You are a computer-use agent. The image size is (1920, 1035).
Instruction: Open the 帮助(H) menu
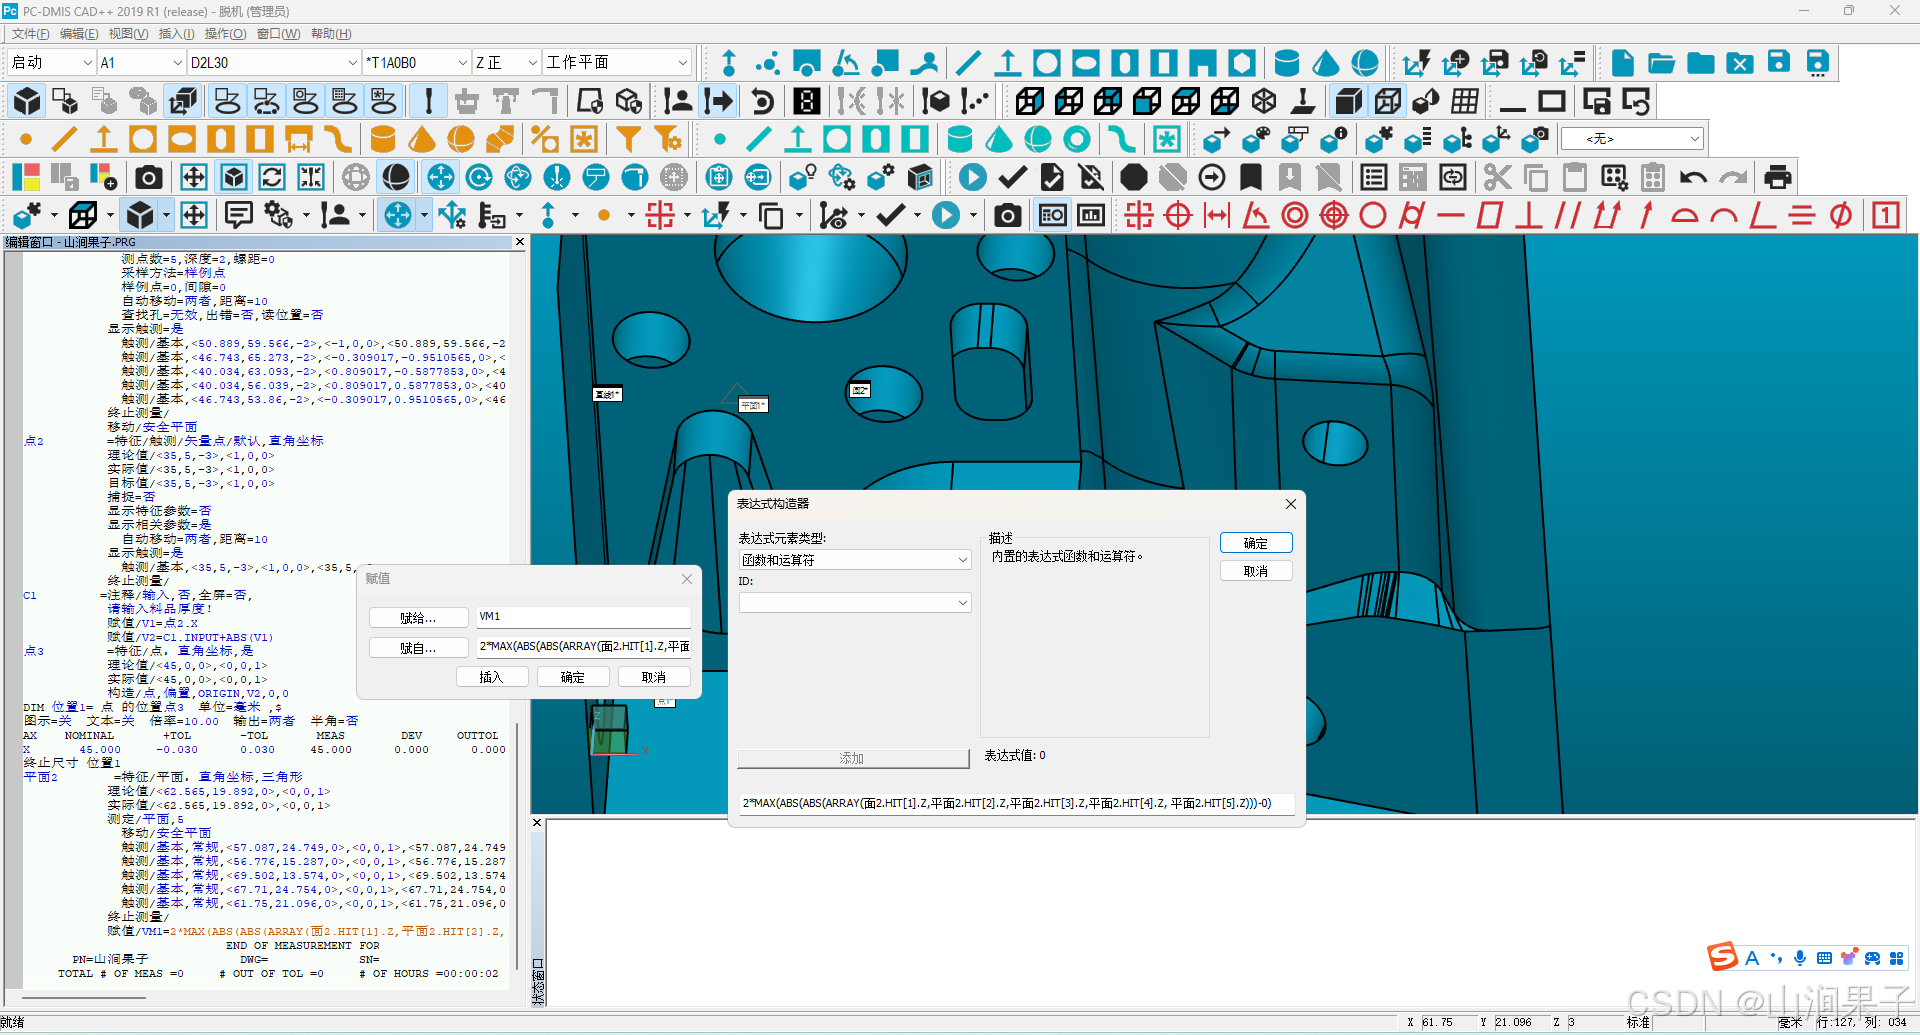click(331, 34)
